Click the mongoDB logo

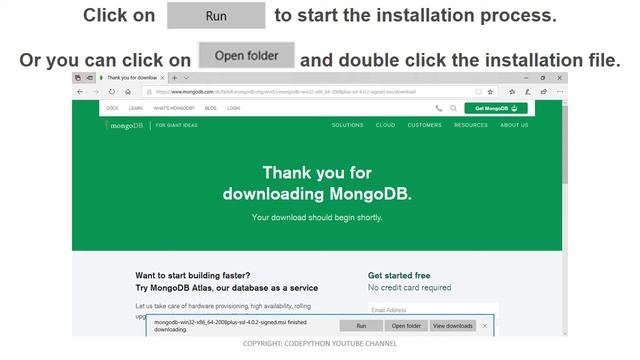(x=124, y=125)
